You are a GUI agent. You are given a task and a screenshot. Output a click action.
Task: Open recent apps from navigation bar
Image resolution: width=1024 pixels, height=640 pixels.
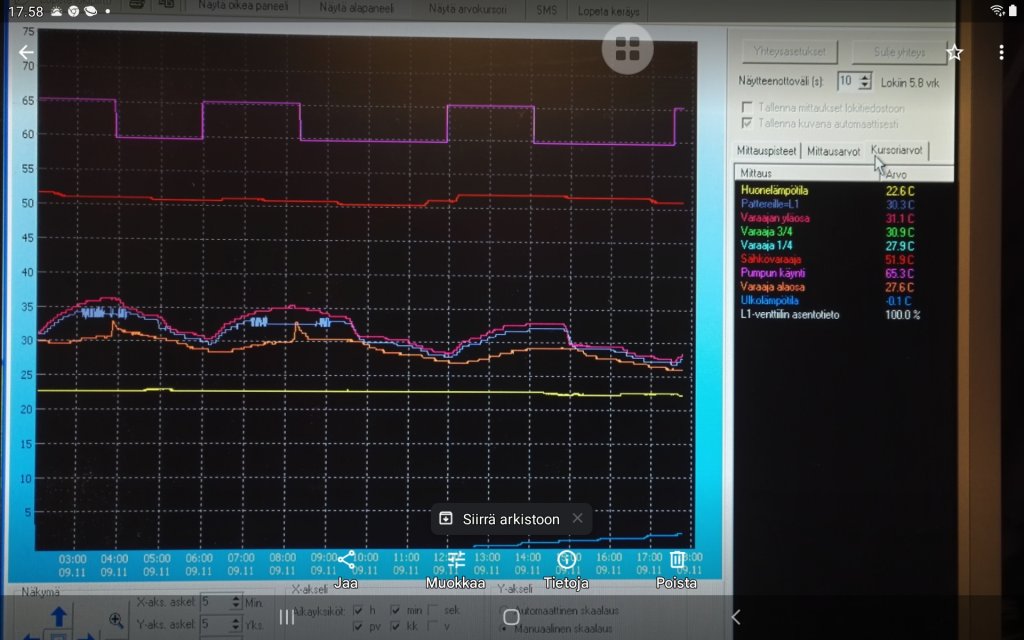coord(287,617)
